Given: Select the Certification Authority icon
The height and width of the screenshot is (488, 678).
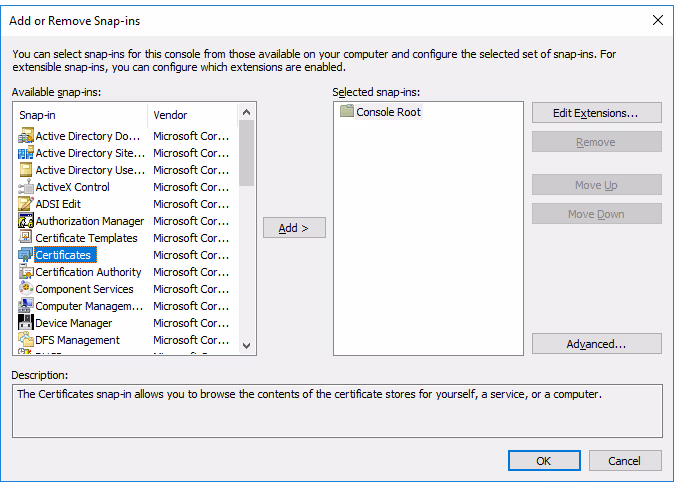Looking at the screenshot, I should [26, 272].
